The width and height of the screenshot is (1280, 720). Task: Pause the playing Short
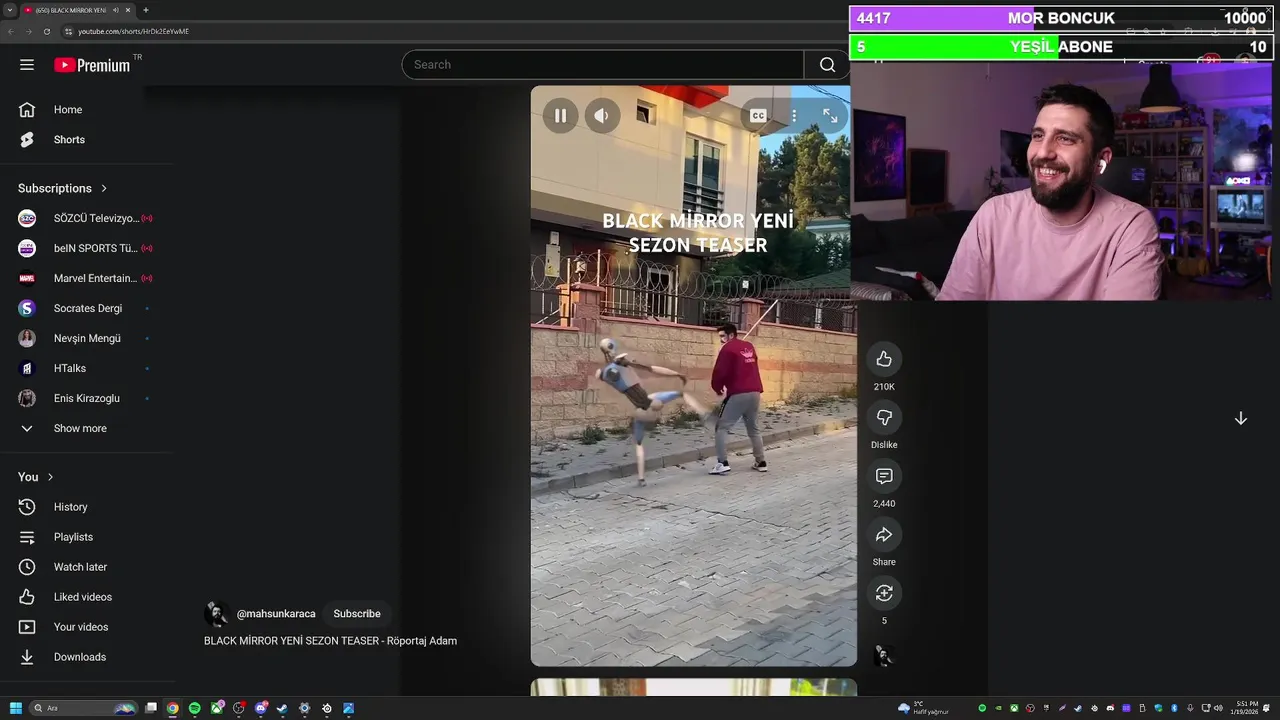pyautogui.click(x=560, y=116)
